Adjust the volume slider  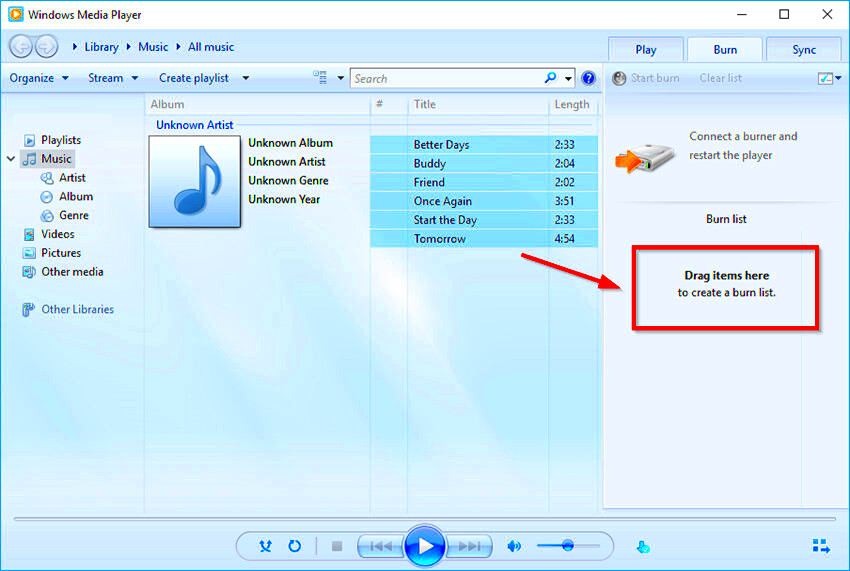pos(568,546)
